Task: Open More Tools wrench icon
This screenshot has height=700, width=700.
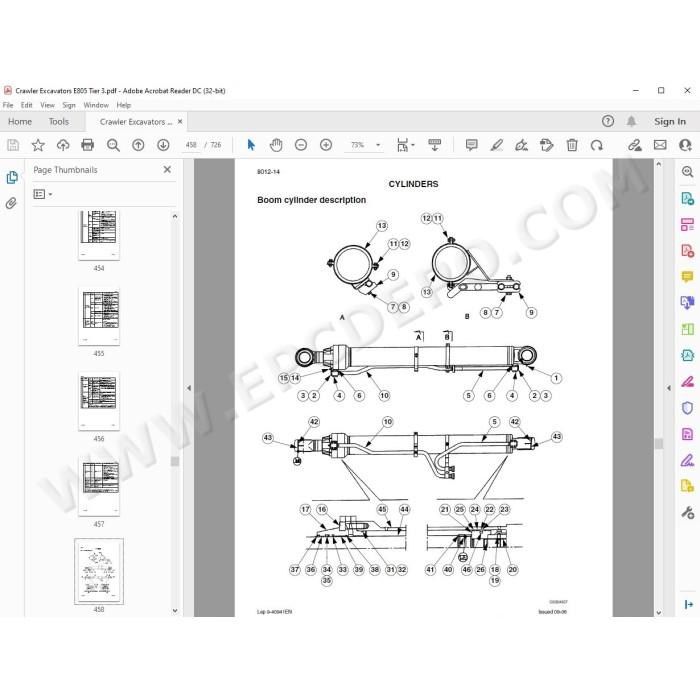Action: tap(688, 512)
